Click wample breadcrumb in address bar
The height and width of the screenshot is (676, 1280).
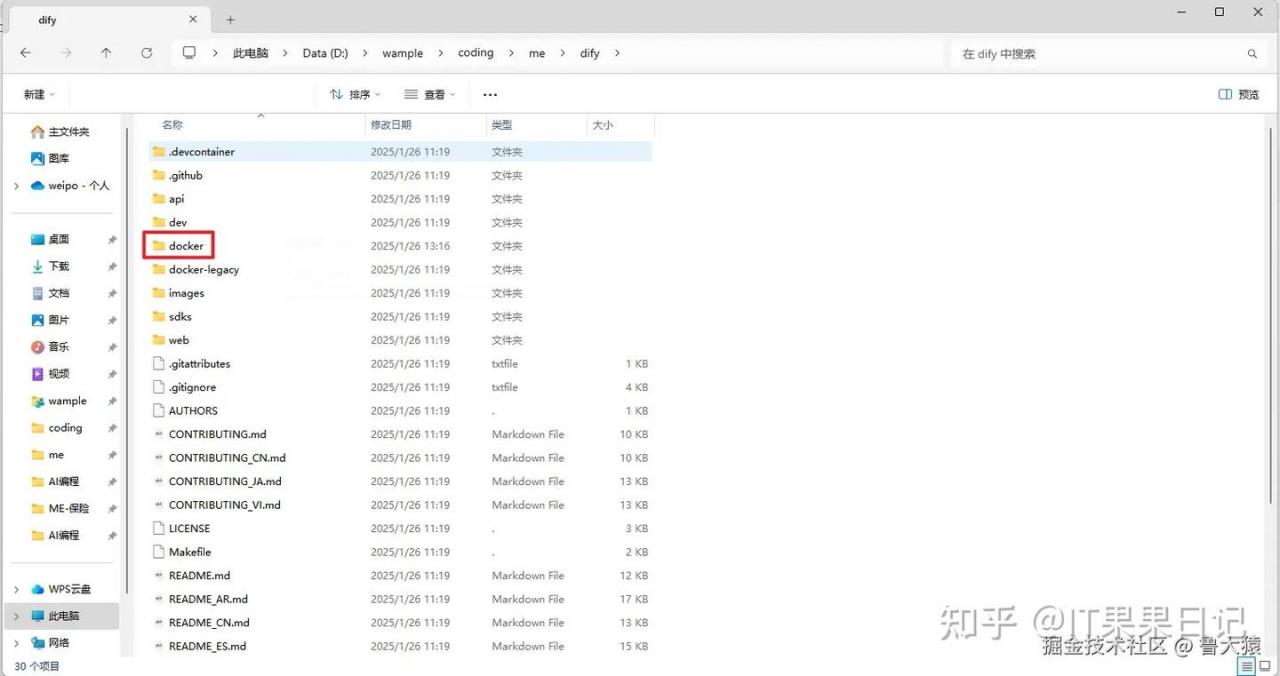coord(402,53)
